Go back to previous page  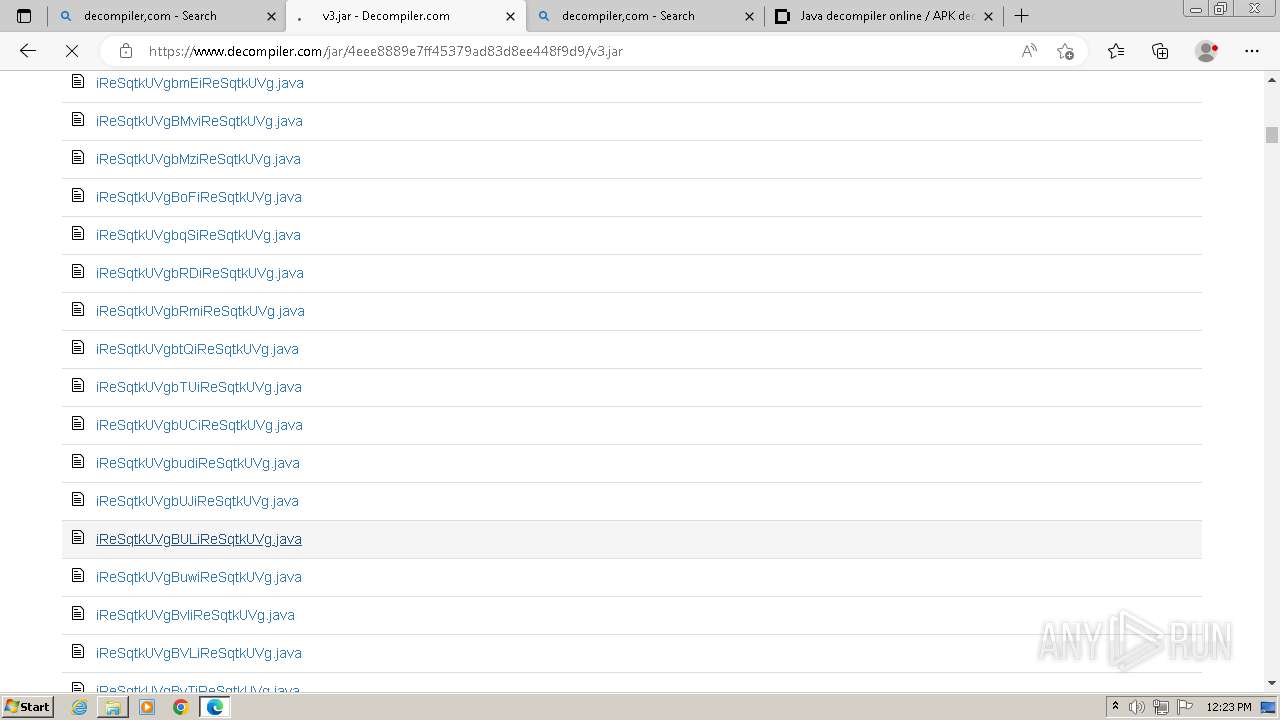tap(28, 51)
